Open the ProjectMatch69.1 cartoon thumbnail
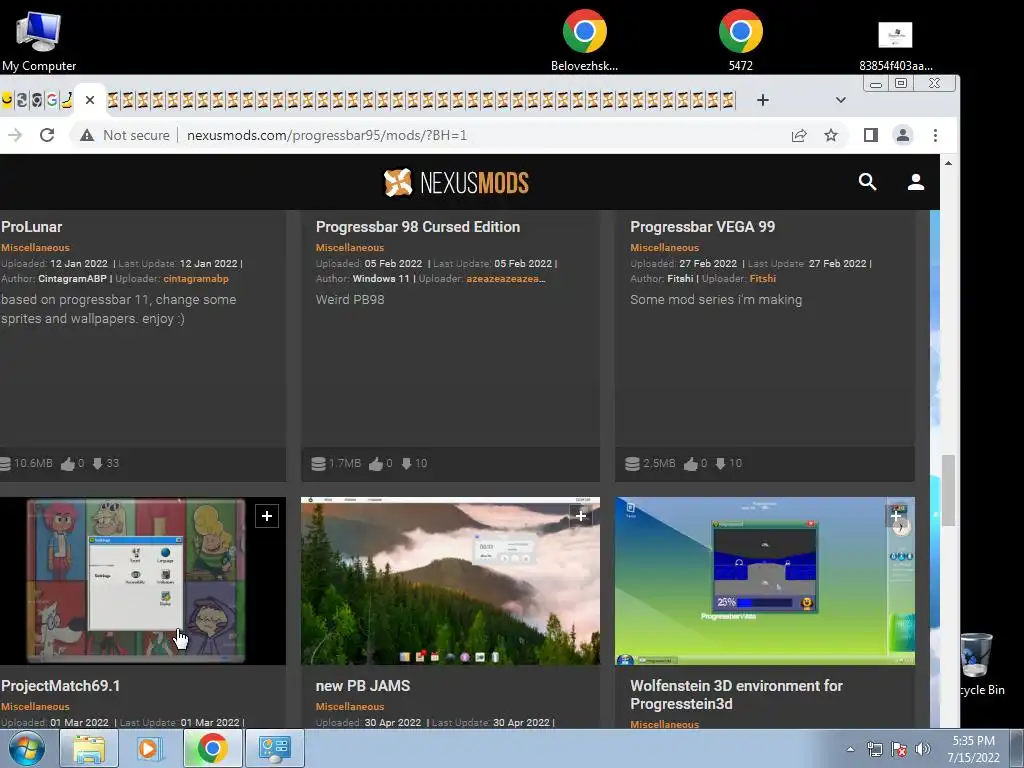 click(143, 581)
